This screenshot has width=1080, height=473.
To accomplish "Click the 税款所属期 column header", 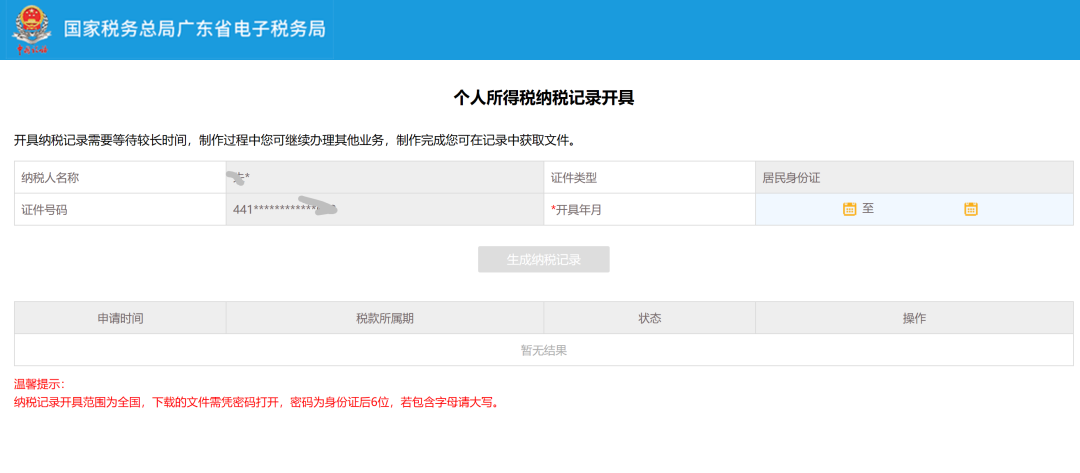I will (x=384, y=318).
